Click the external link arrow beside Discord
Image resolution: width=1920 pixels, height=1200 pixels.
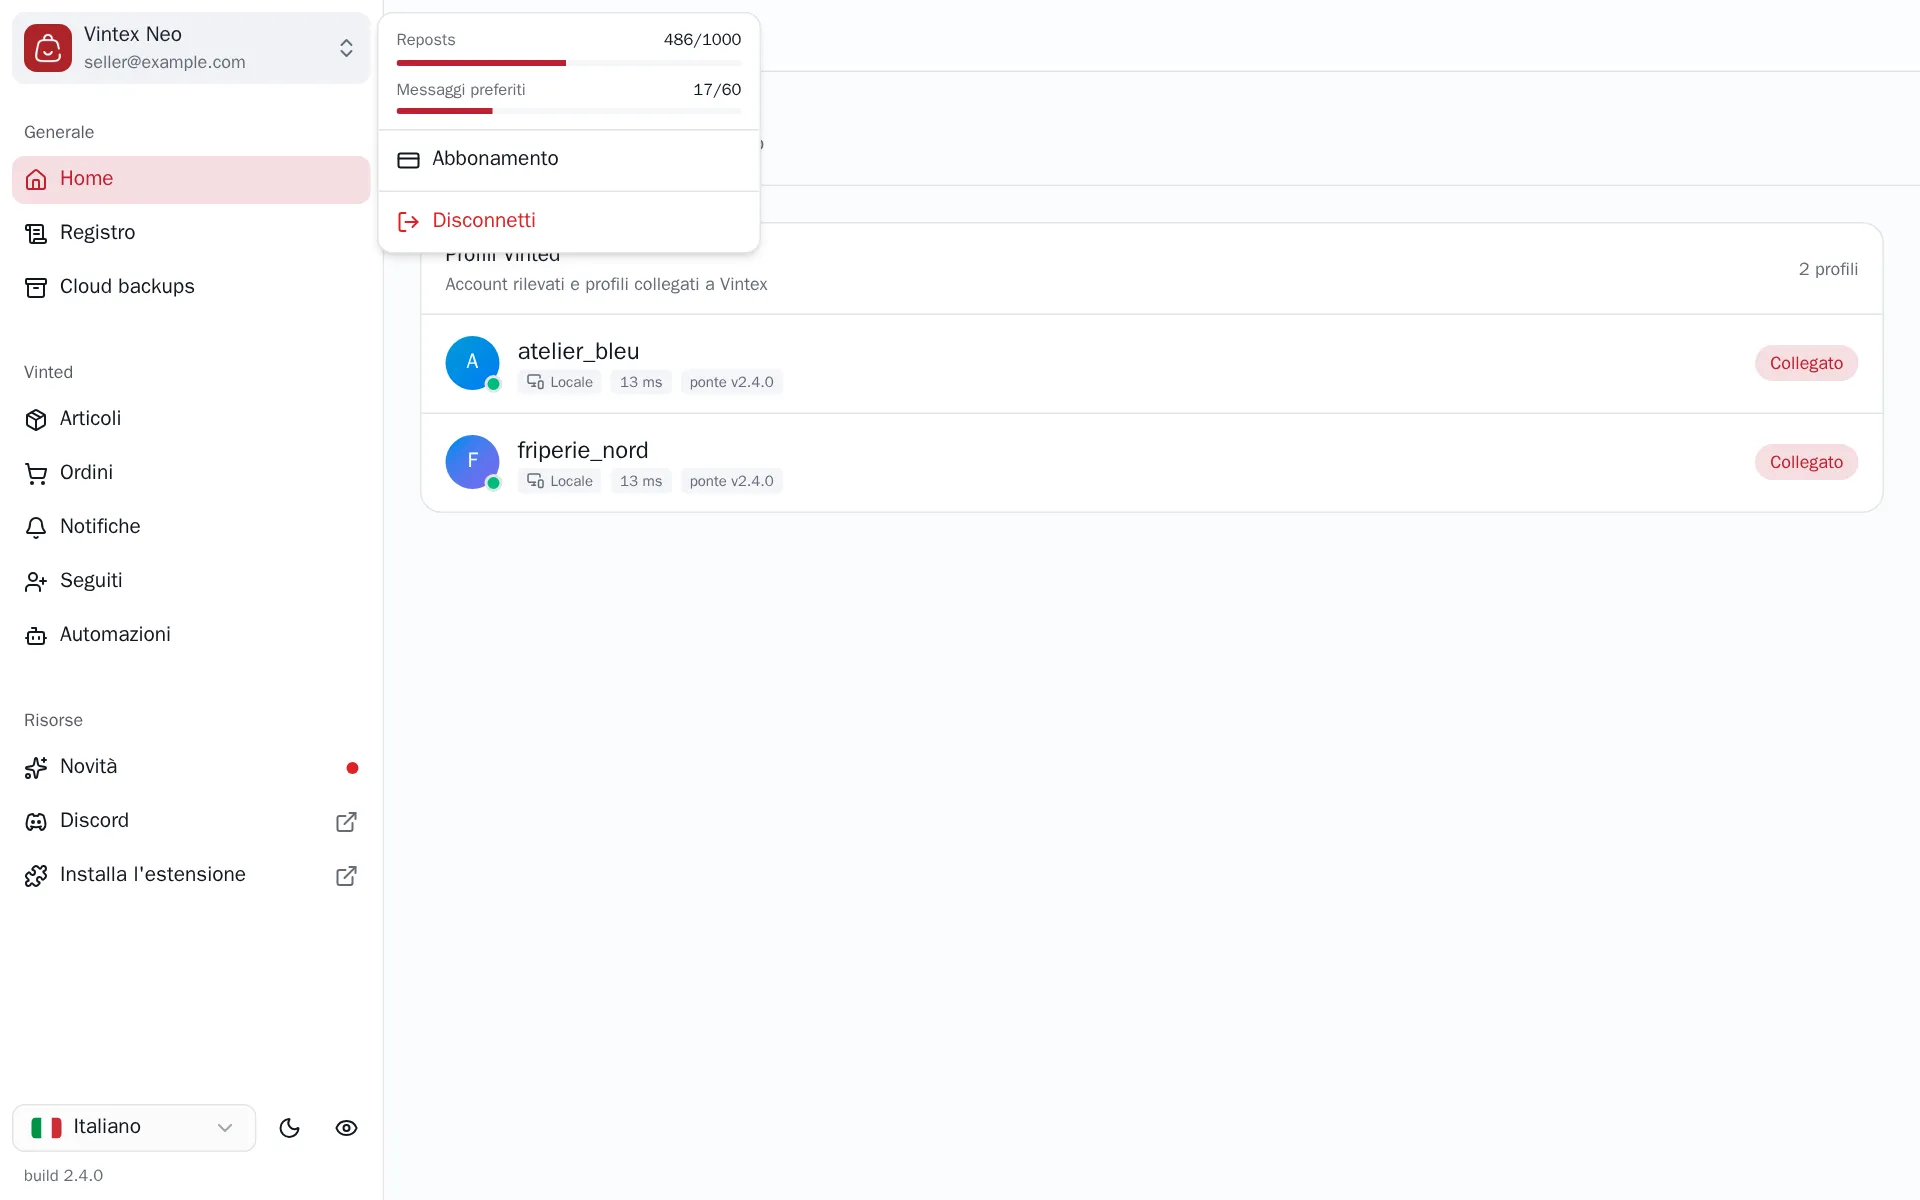click(346, 822)
